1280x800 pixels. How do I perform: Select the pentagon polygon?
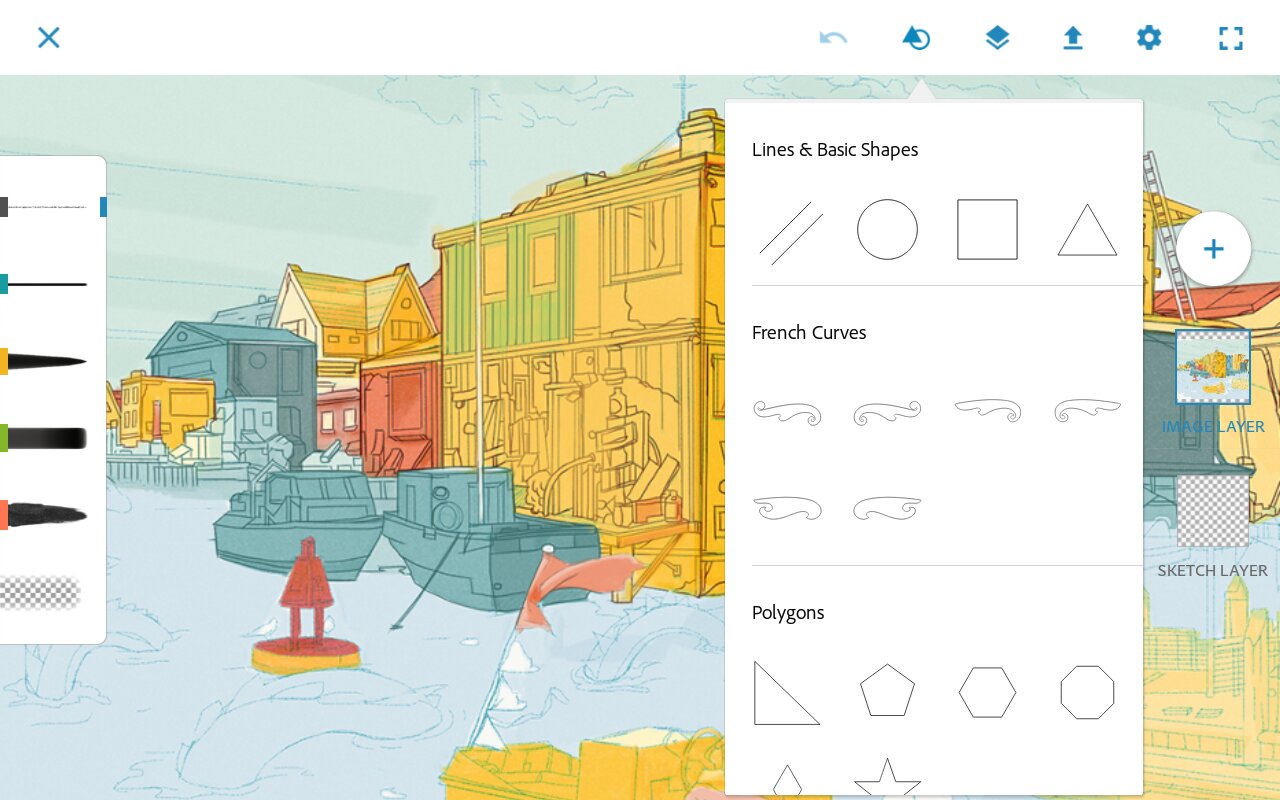[x=887, y=691]
